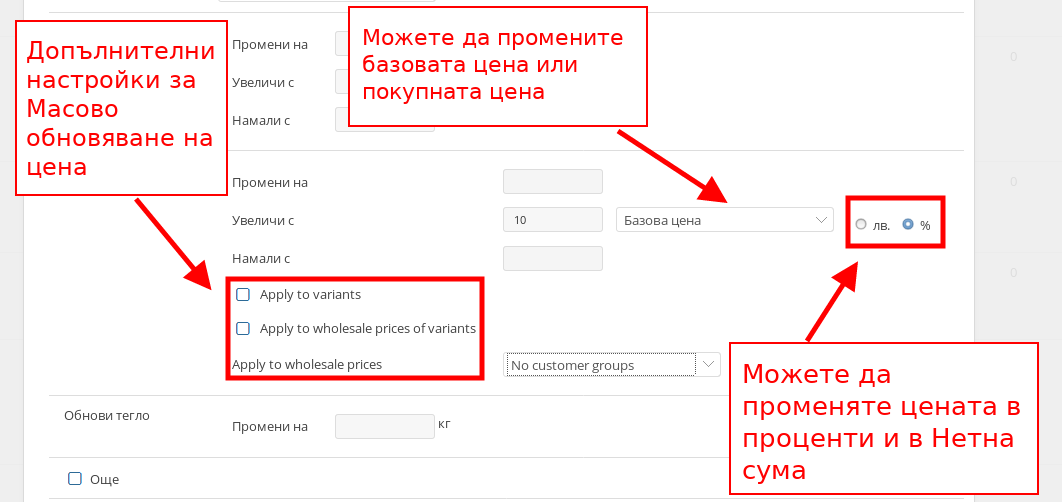Click the Apply to wholesale prices label
Screen dimensions: 1062x502
(x=307, y=365)
